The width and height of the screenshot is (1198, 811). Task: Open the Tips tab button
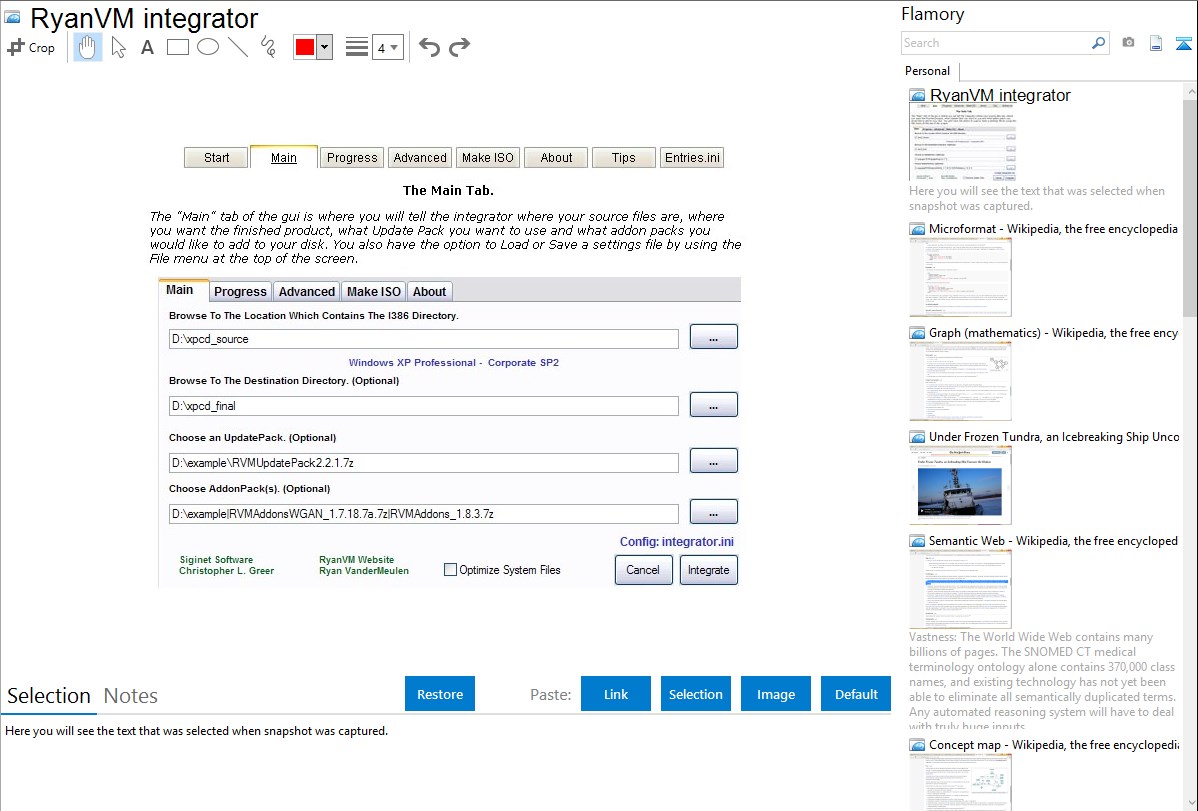(x=623, y=157)
